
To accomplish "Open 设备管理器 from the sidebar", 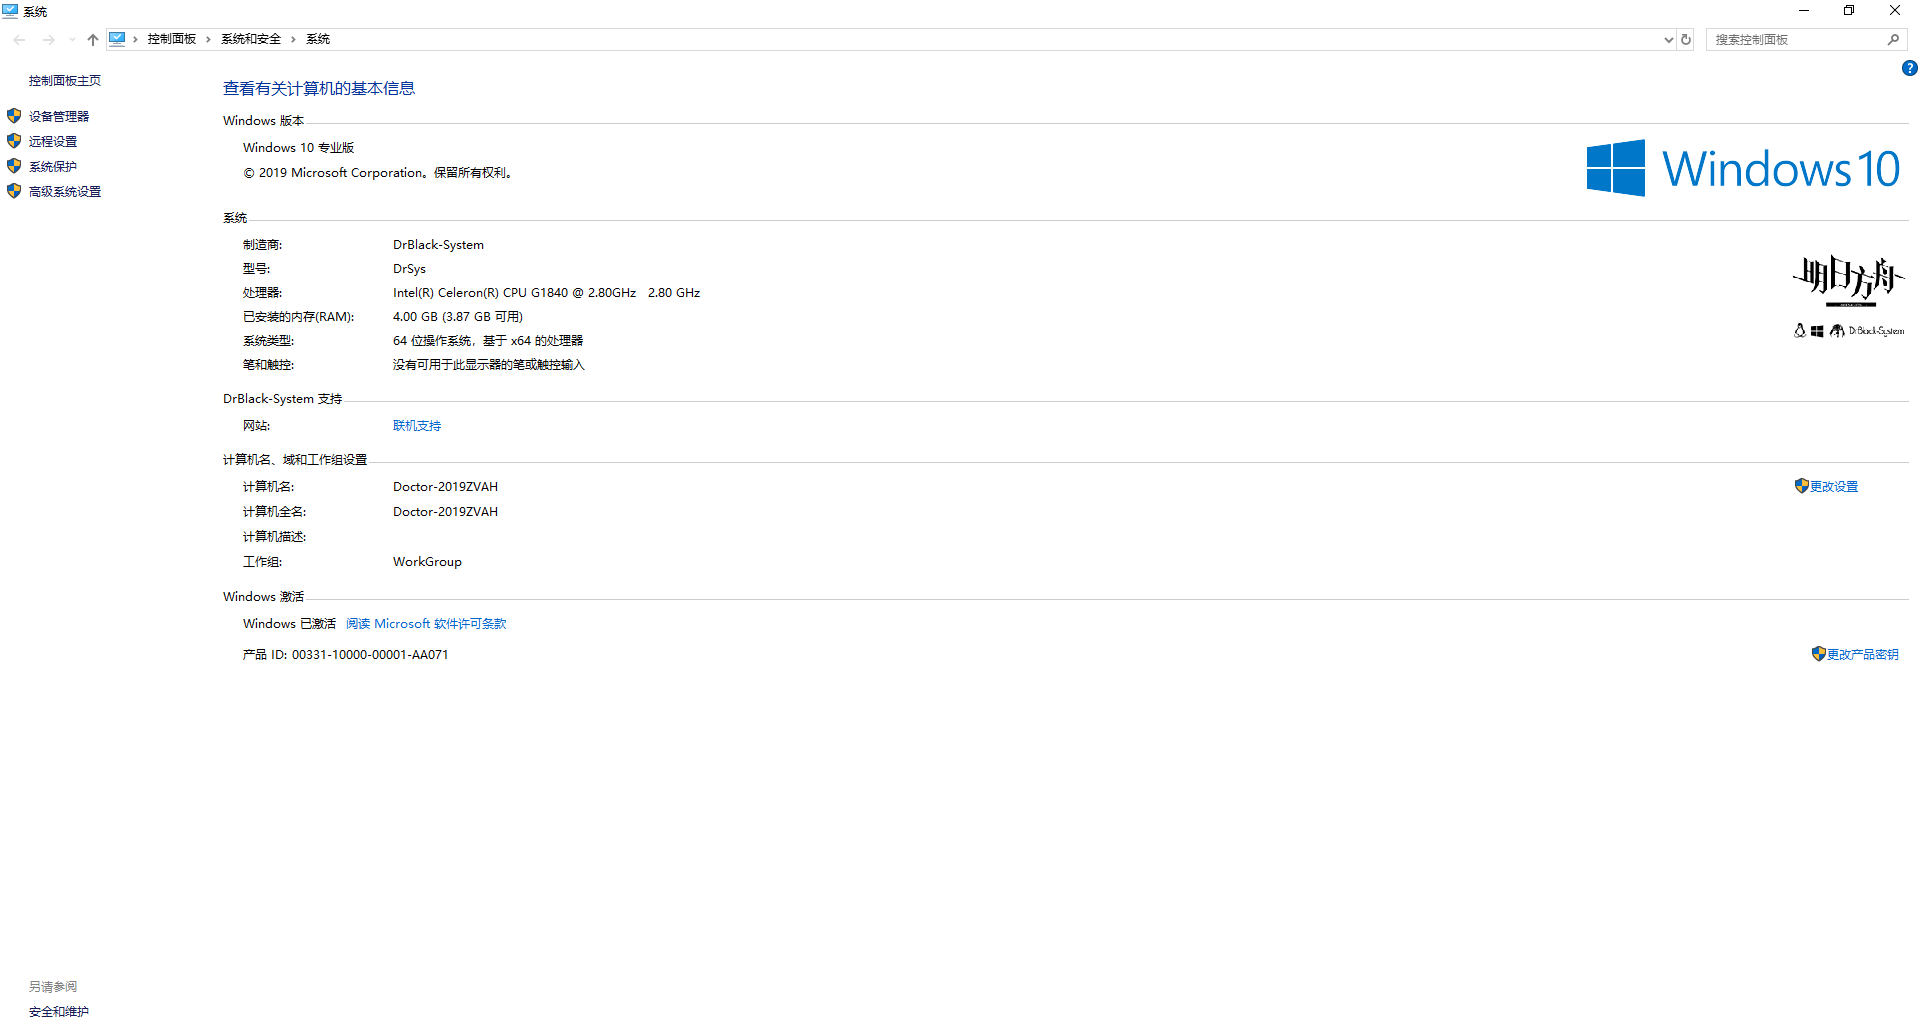I will pyautogui.click(x=59, y=117).
